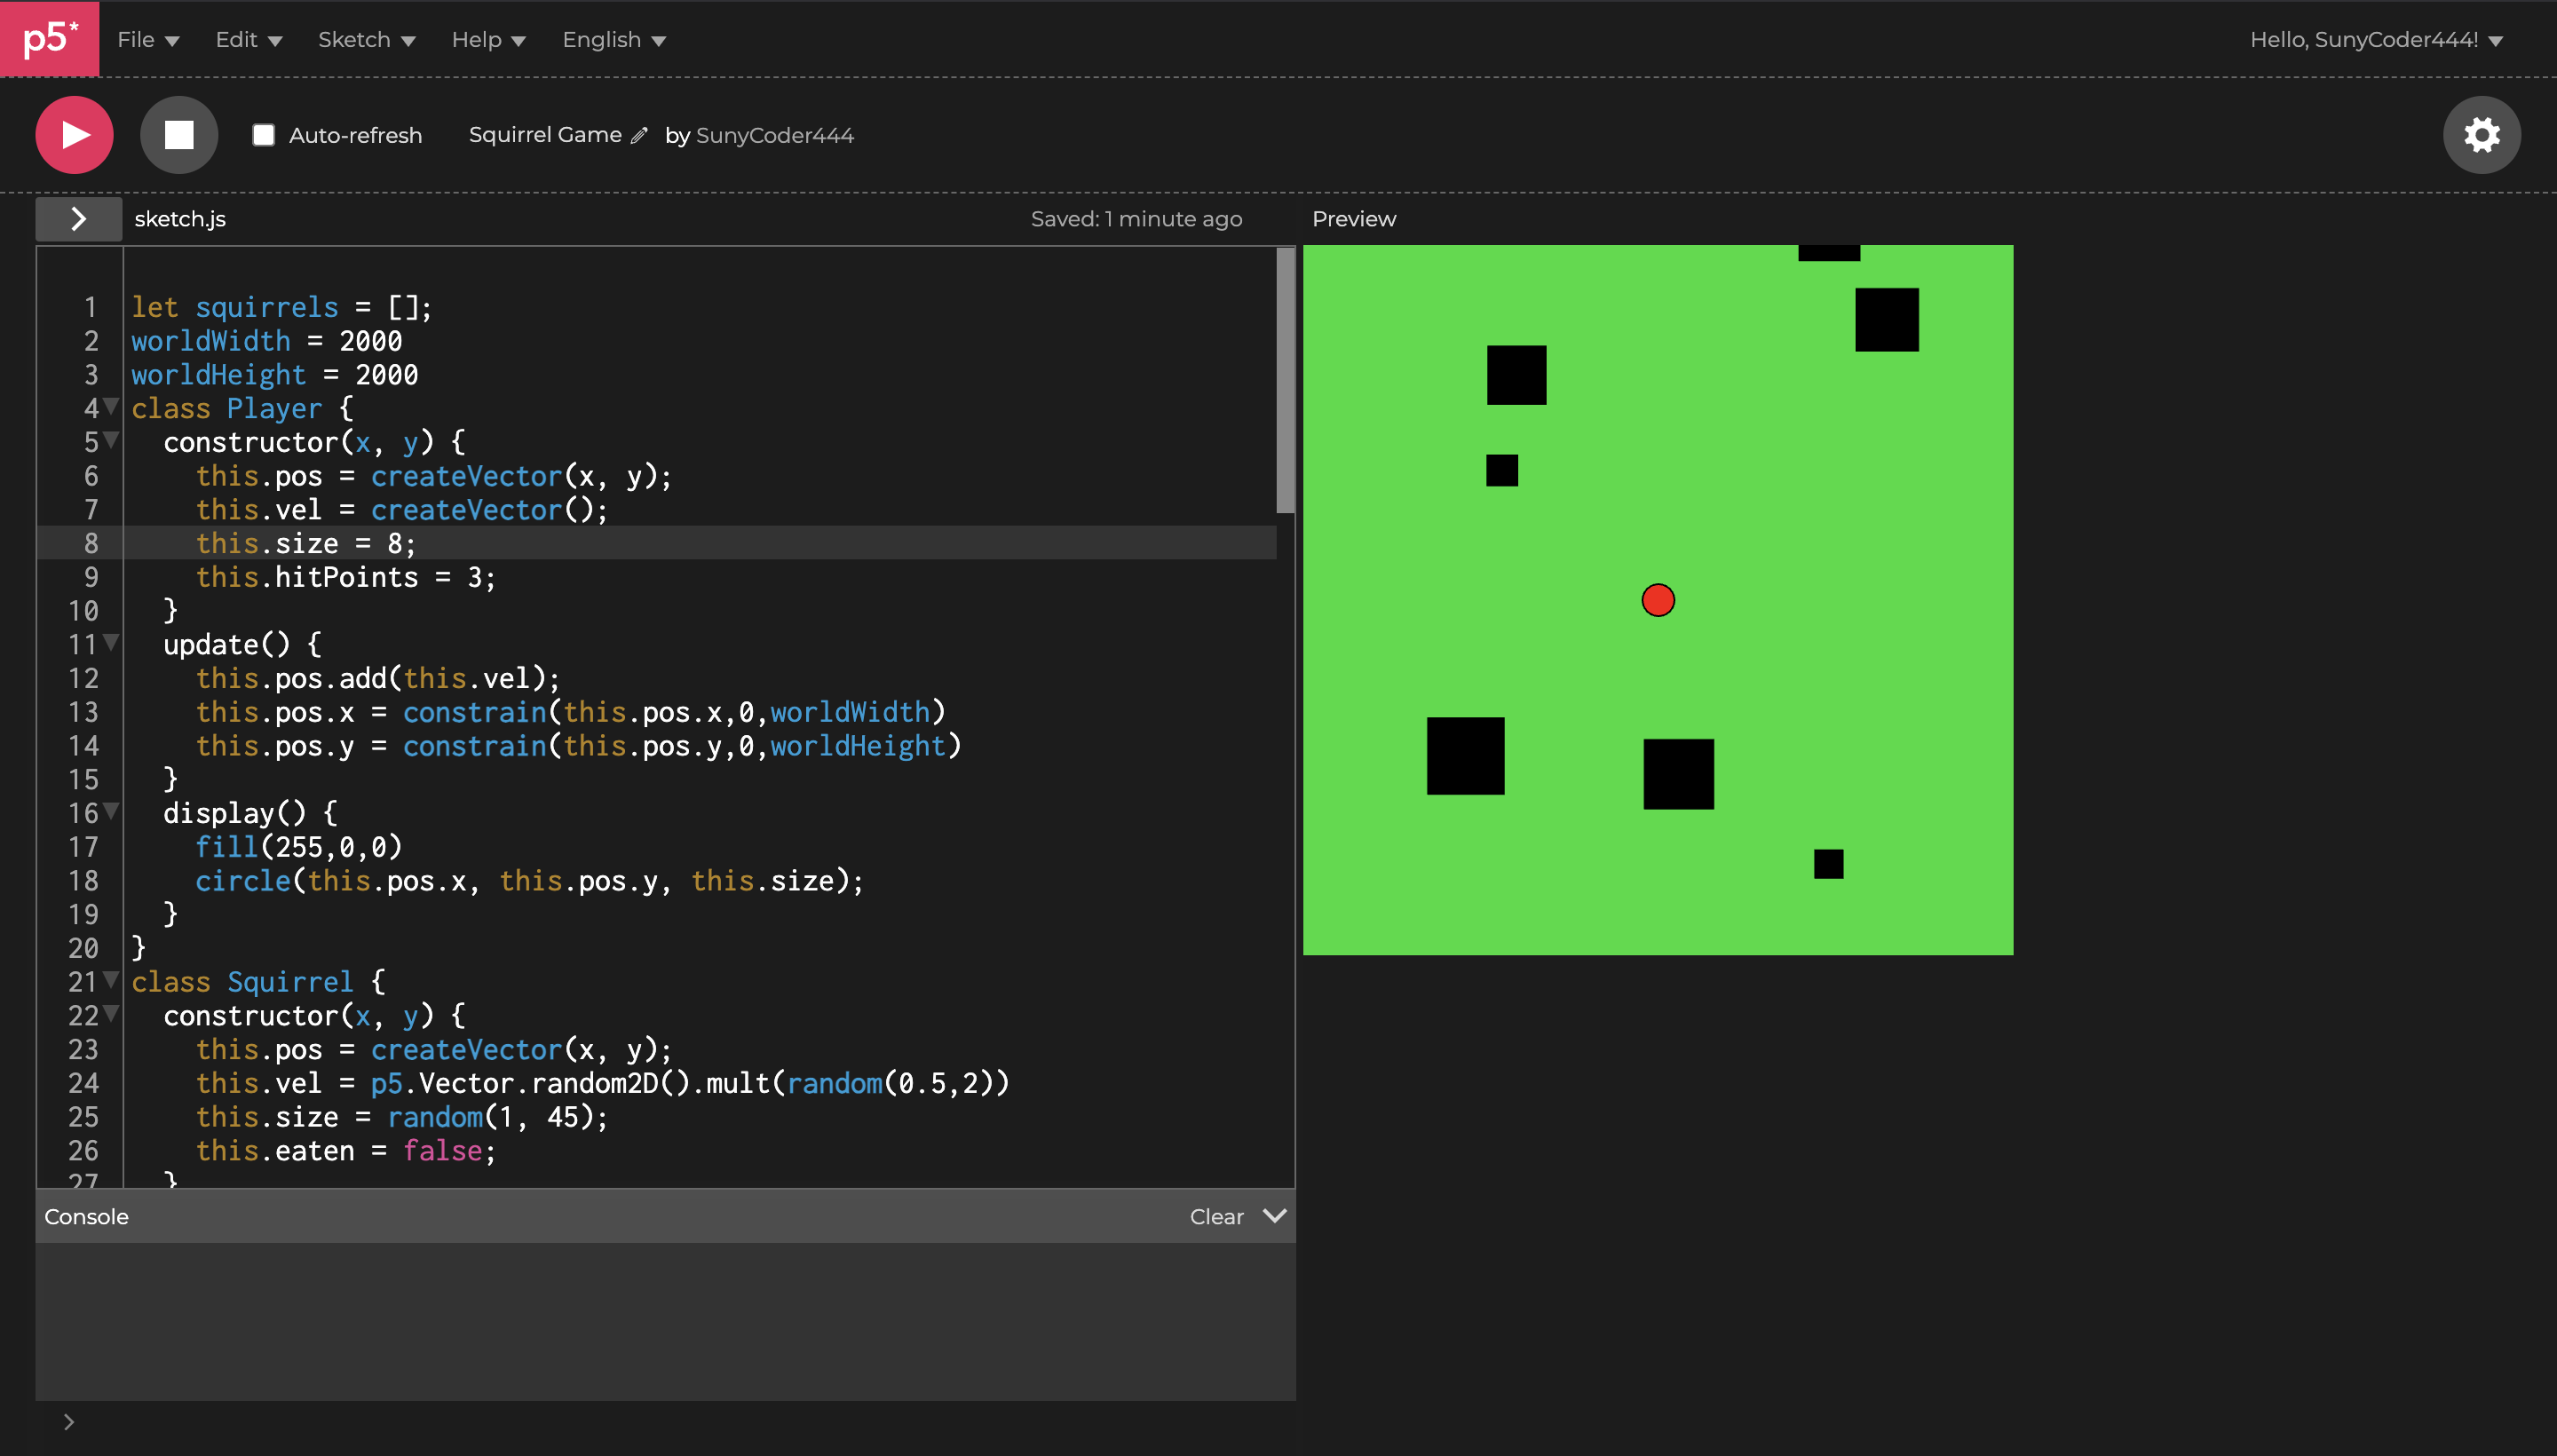
Task: Open the SunyCoder444 account dropdown
Action: (2375, 40)
